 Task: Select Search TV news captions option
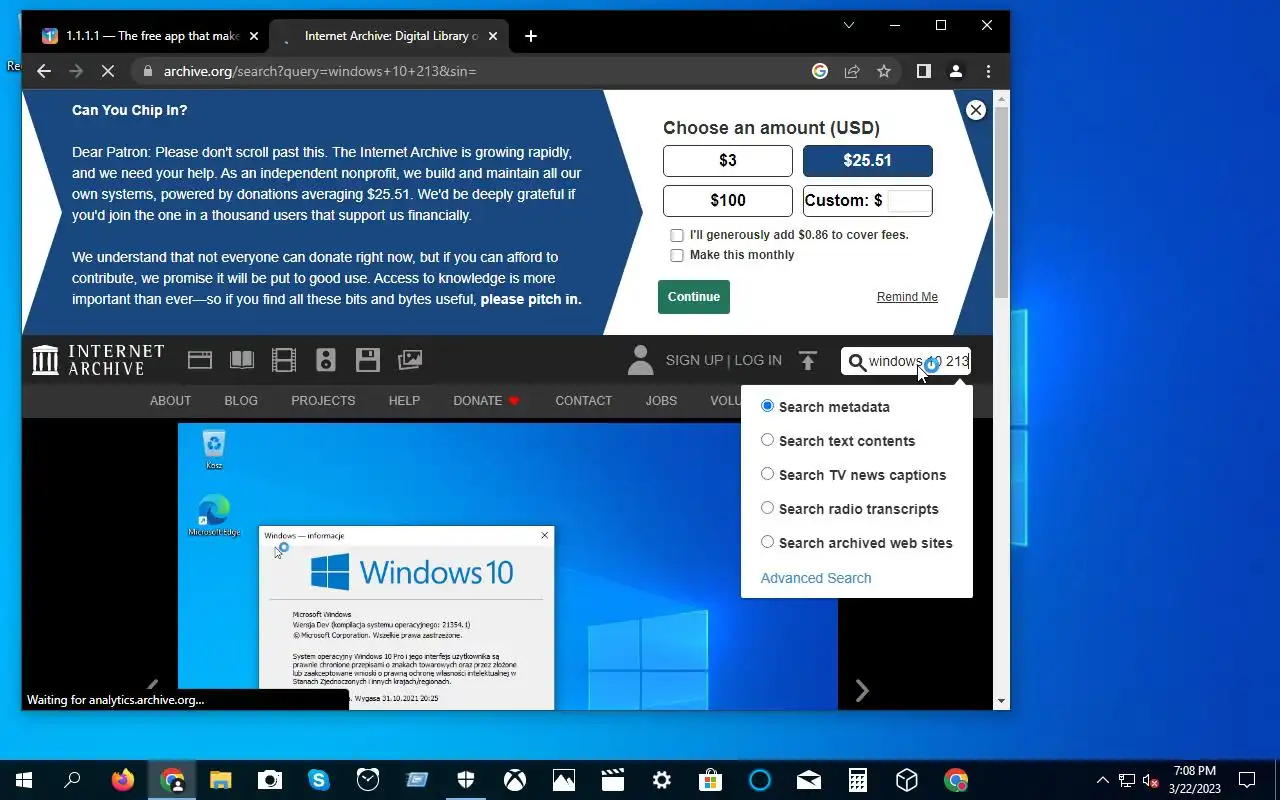767,474
